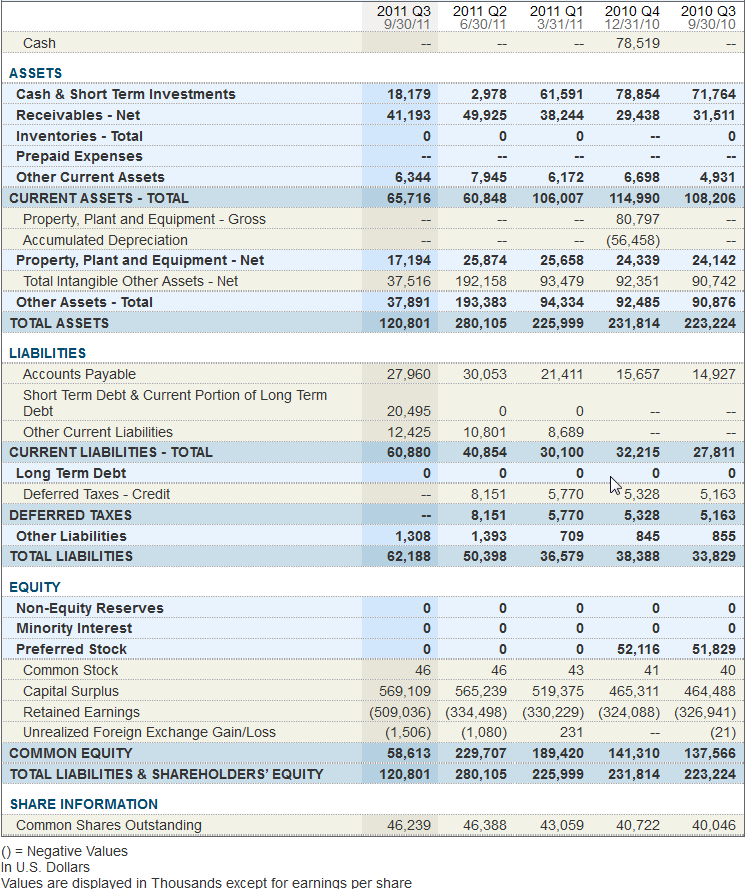Click the SHARE INFORMATION section heading
The image size is (745, 889).
tap(83, 804)
